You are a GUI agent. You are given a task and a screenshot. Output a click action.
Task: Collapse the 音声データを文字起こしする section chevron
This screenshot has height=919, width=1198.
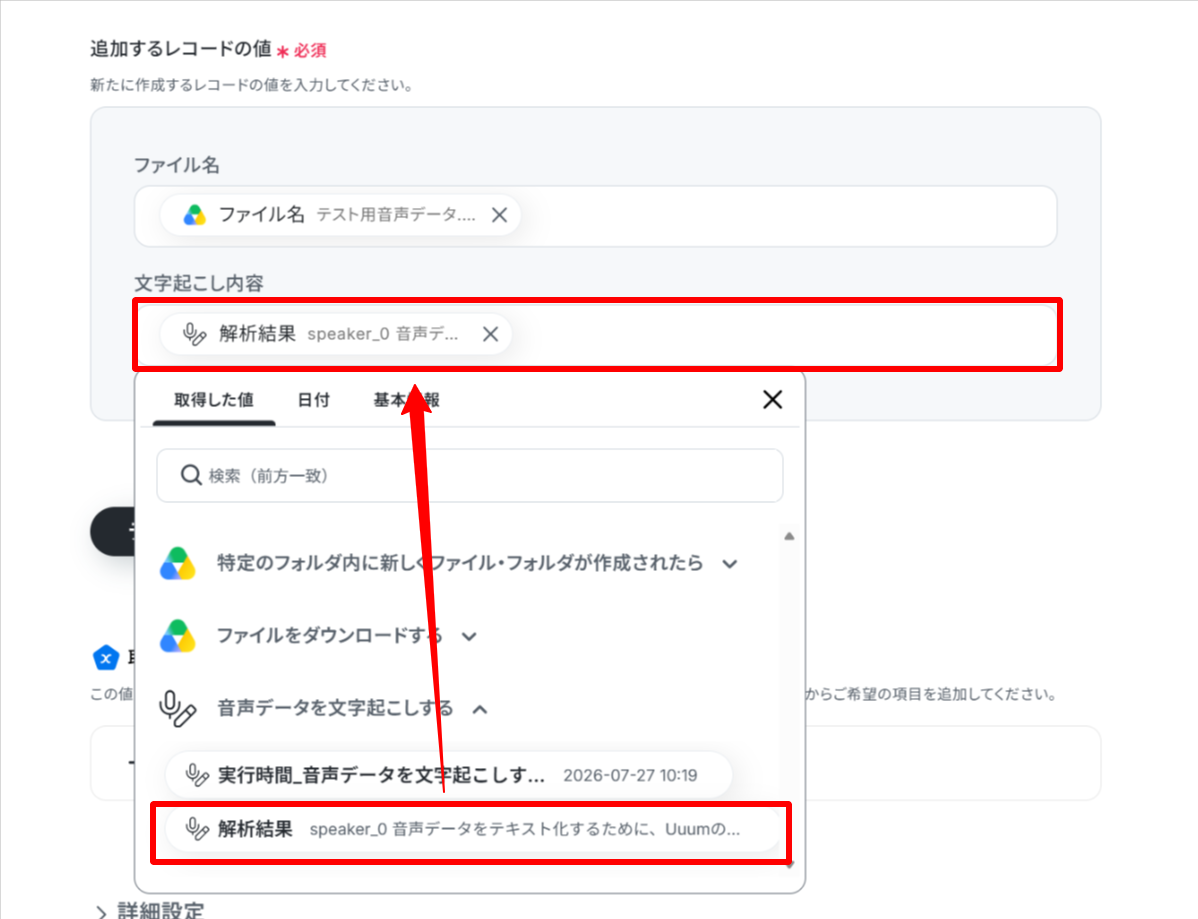pos(480,709)
